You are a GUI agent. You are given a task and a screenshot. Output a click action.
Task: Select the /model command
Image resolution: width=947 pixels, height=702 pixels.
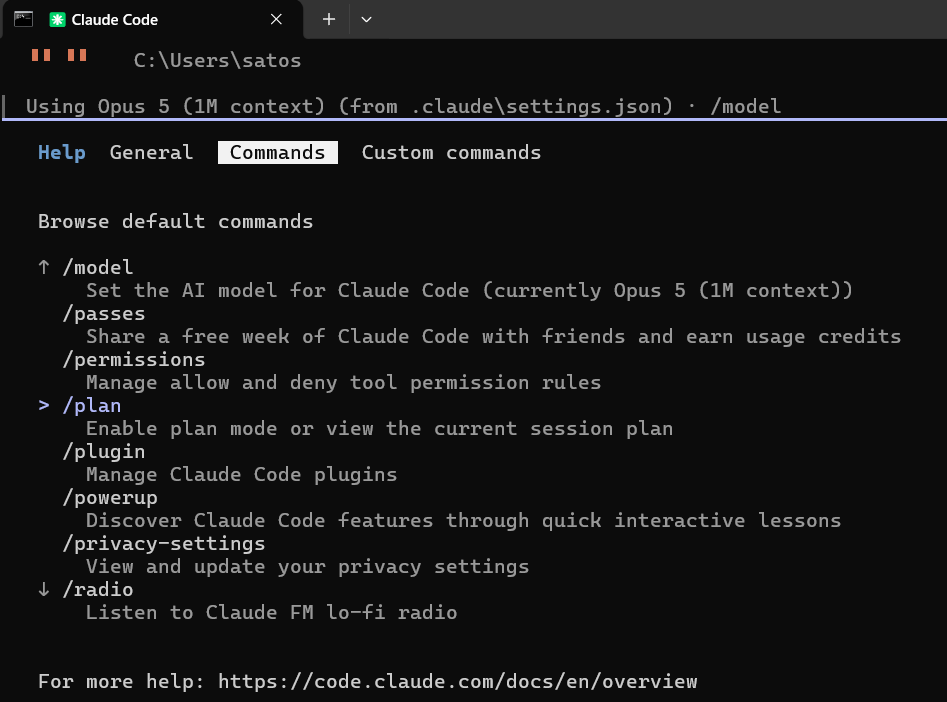point(98,267)
